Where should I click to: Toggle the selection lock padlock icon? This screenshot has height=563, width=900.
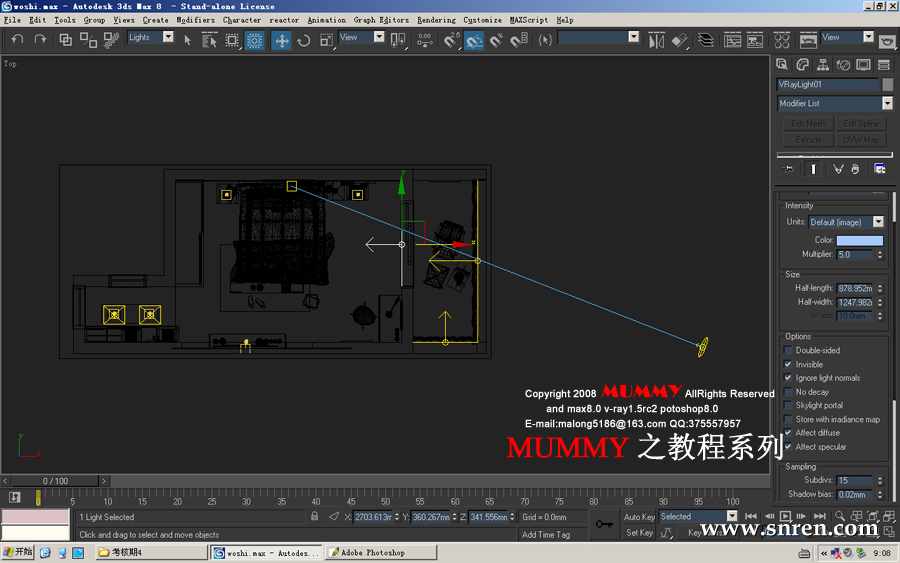[315, 516]
